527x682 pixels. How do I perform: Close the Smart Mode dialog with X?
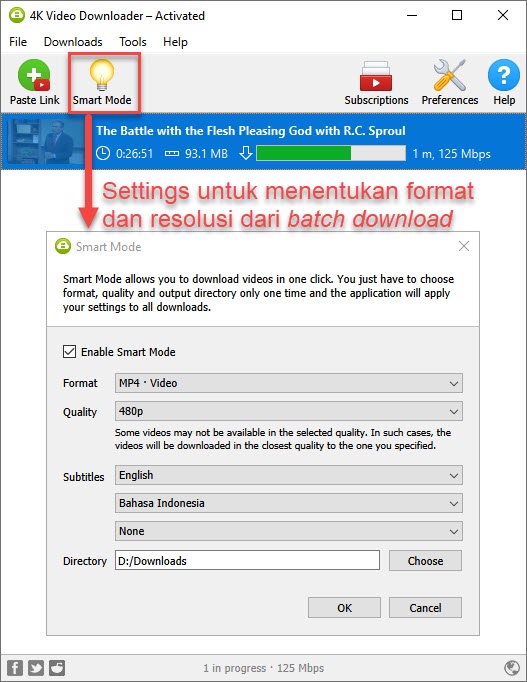pyautogui.click(x=464, y=246)
